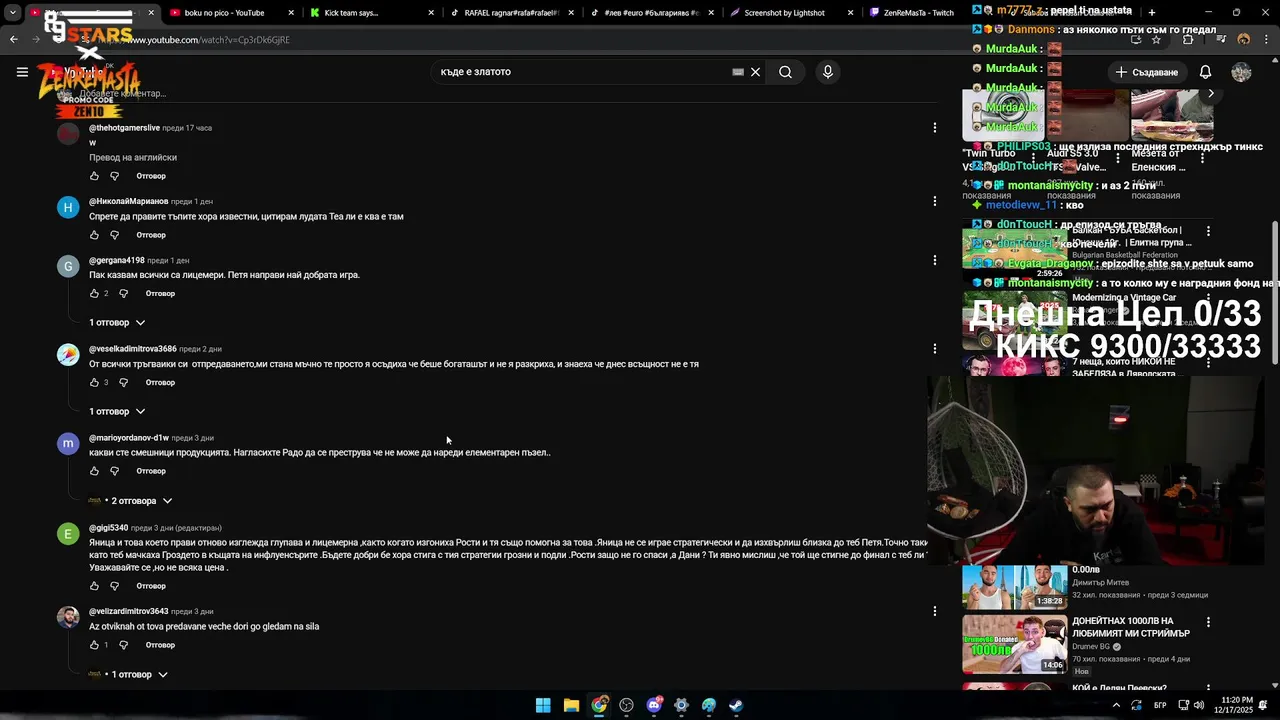Like the comment by @veselkadimitrova3686

(95, 383)
